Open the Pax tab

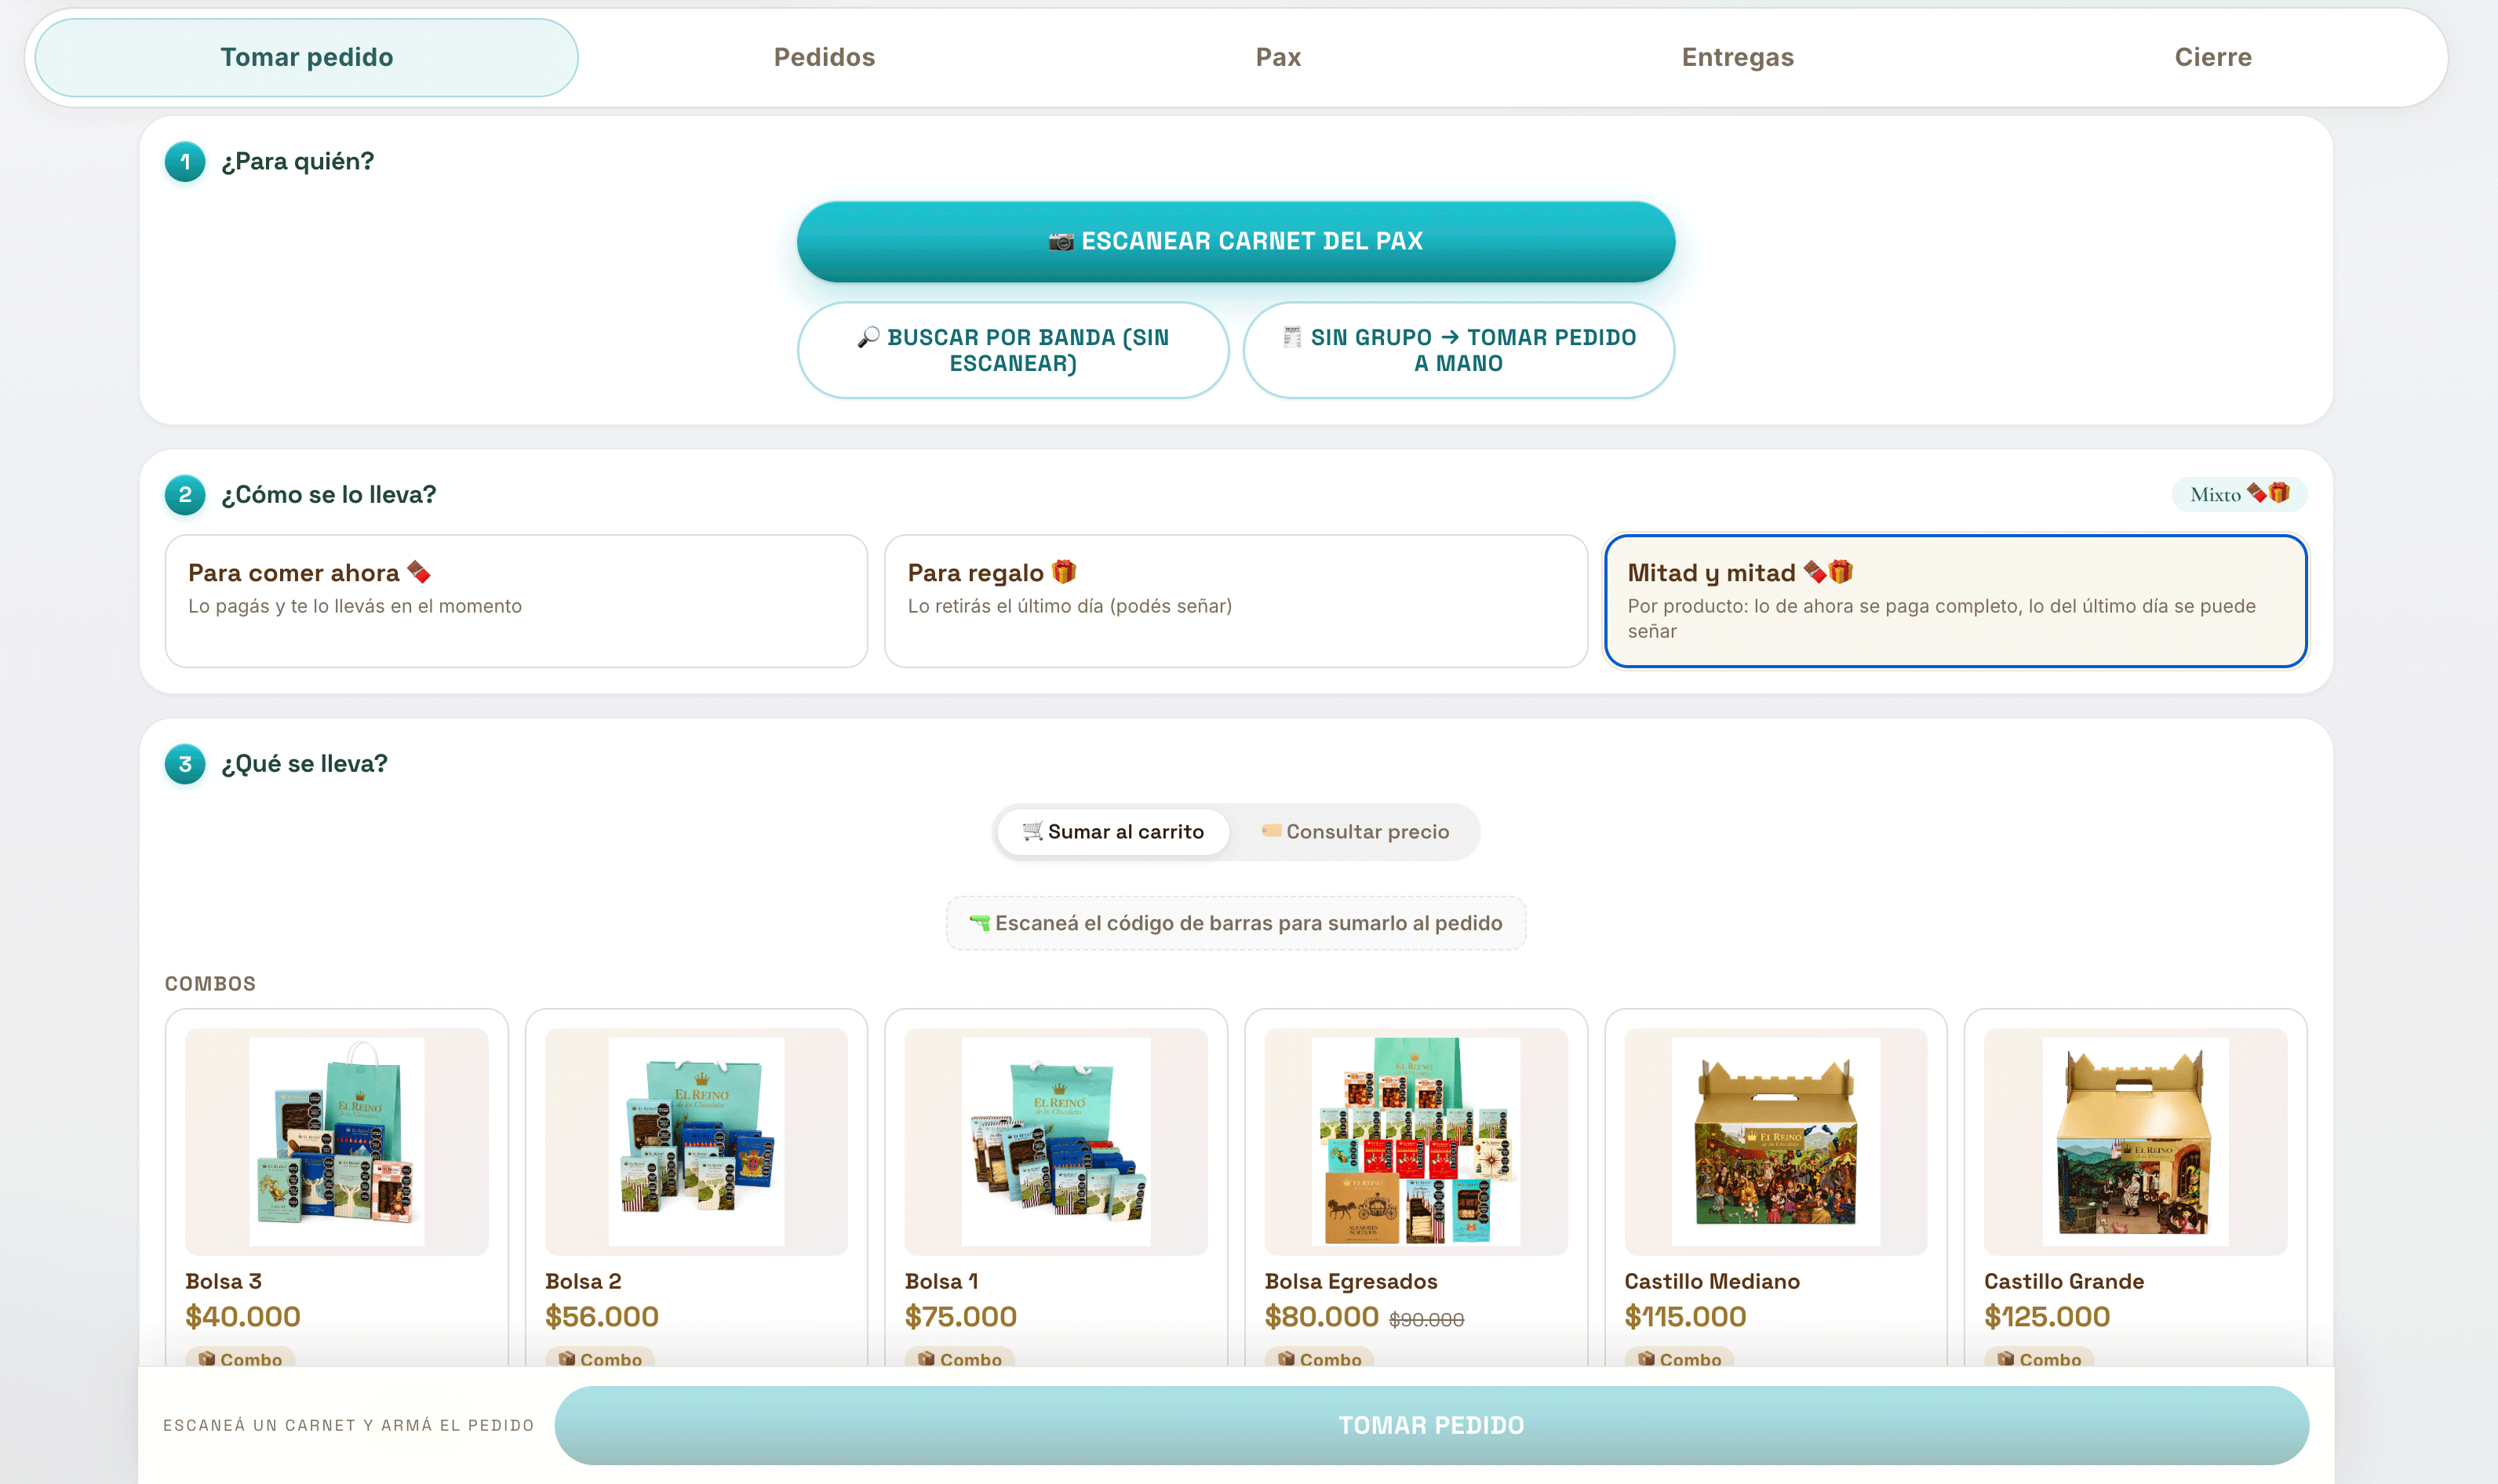(1278, 57)
